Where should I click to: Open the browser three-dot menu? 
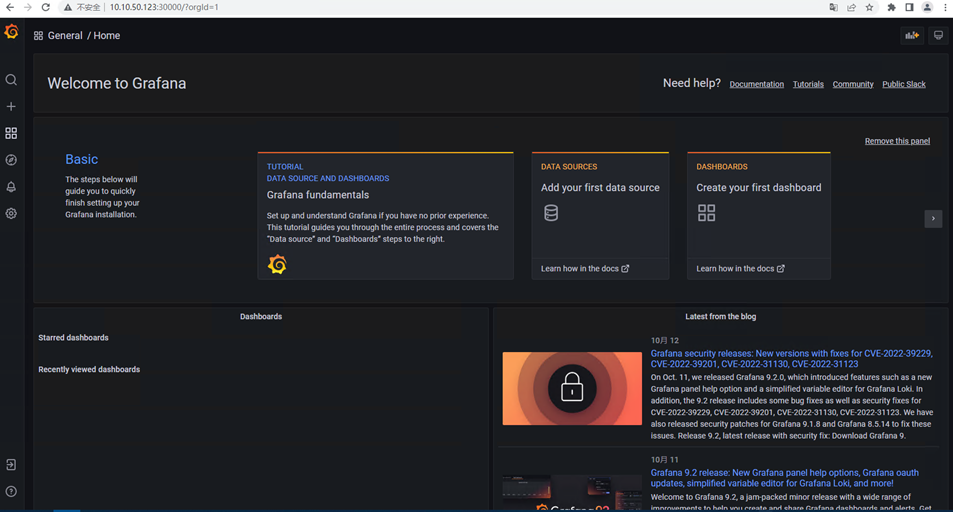945,7
